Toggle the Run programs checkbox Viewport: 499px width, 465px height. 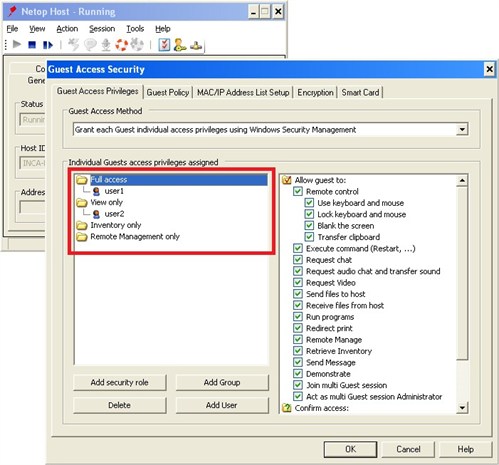pos(298,317)
